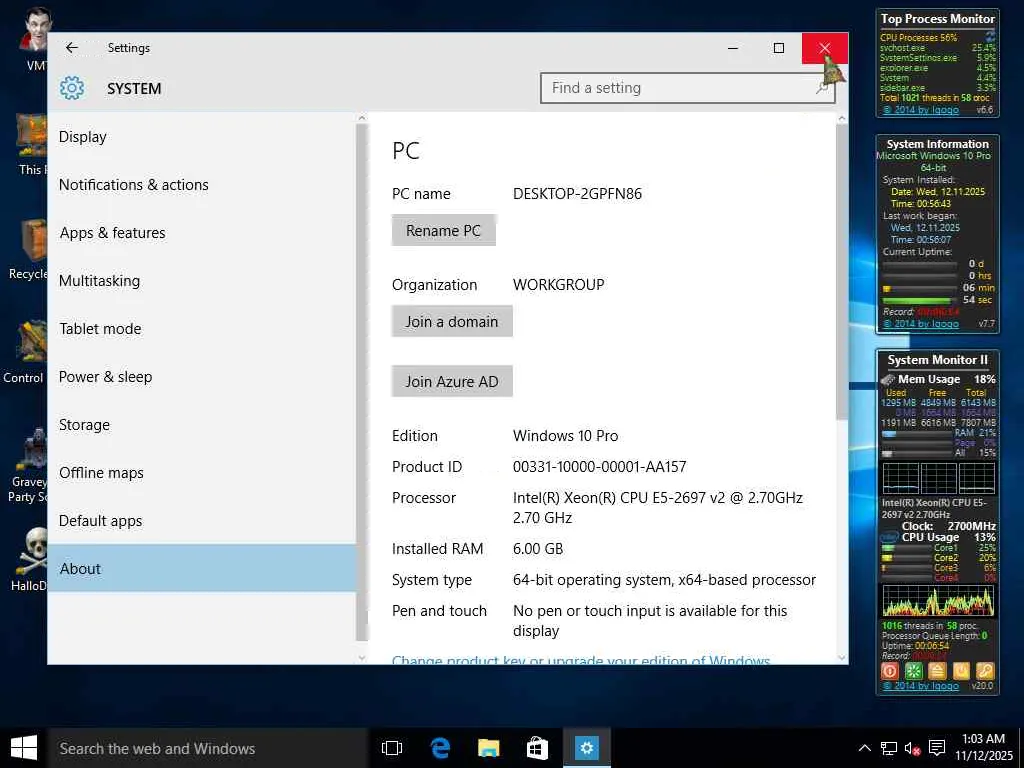Open the taskbar clock showing 1:03 AM

pyautogui.click(x=984, y=747)
